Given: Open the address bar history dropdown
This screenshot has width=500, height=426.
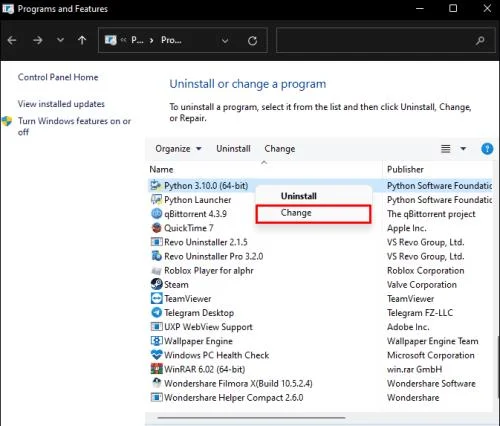Looking at the screenshot, I should (x=225, y=41).
